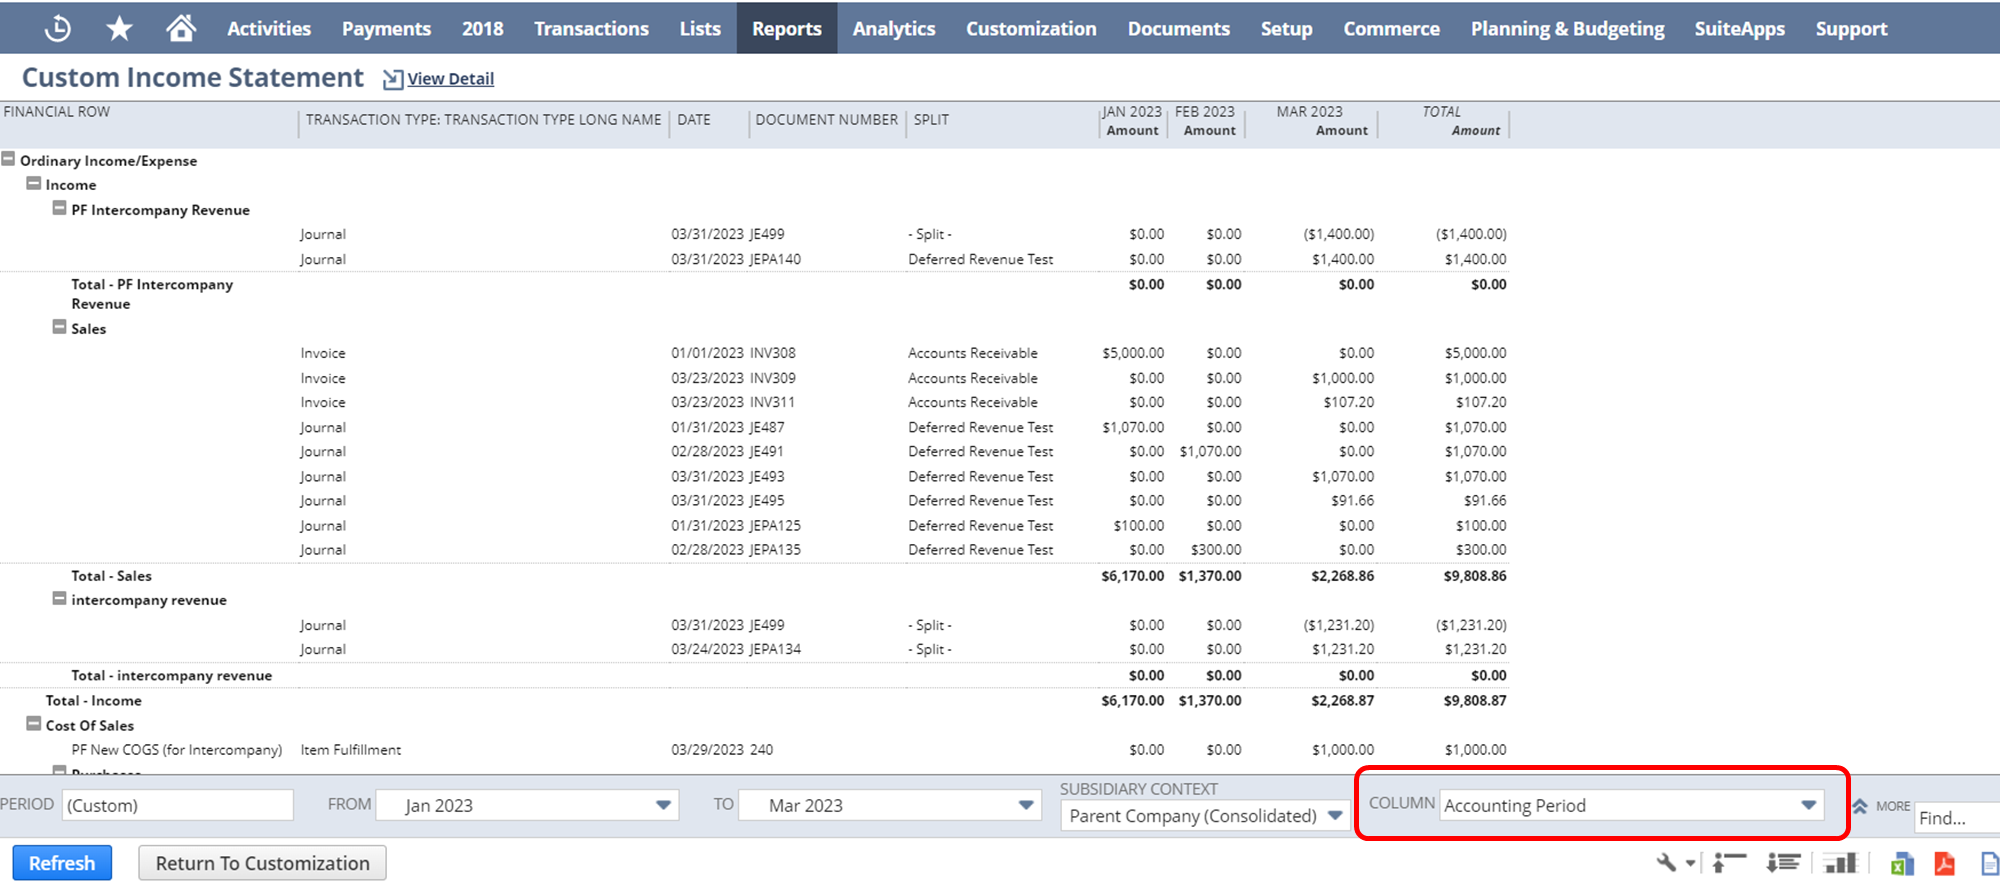2000x885 pixels.
Task: Click document number JE491
Action: tap(767, 451)
